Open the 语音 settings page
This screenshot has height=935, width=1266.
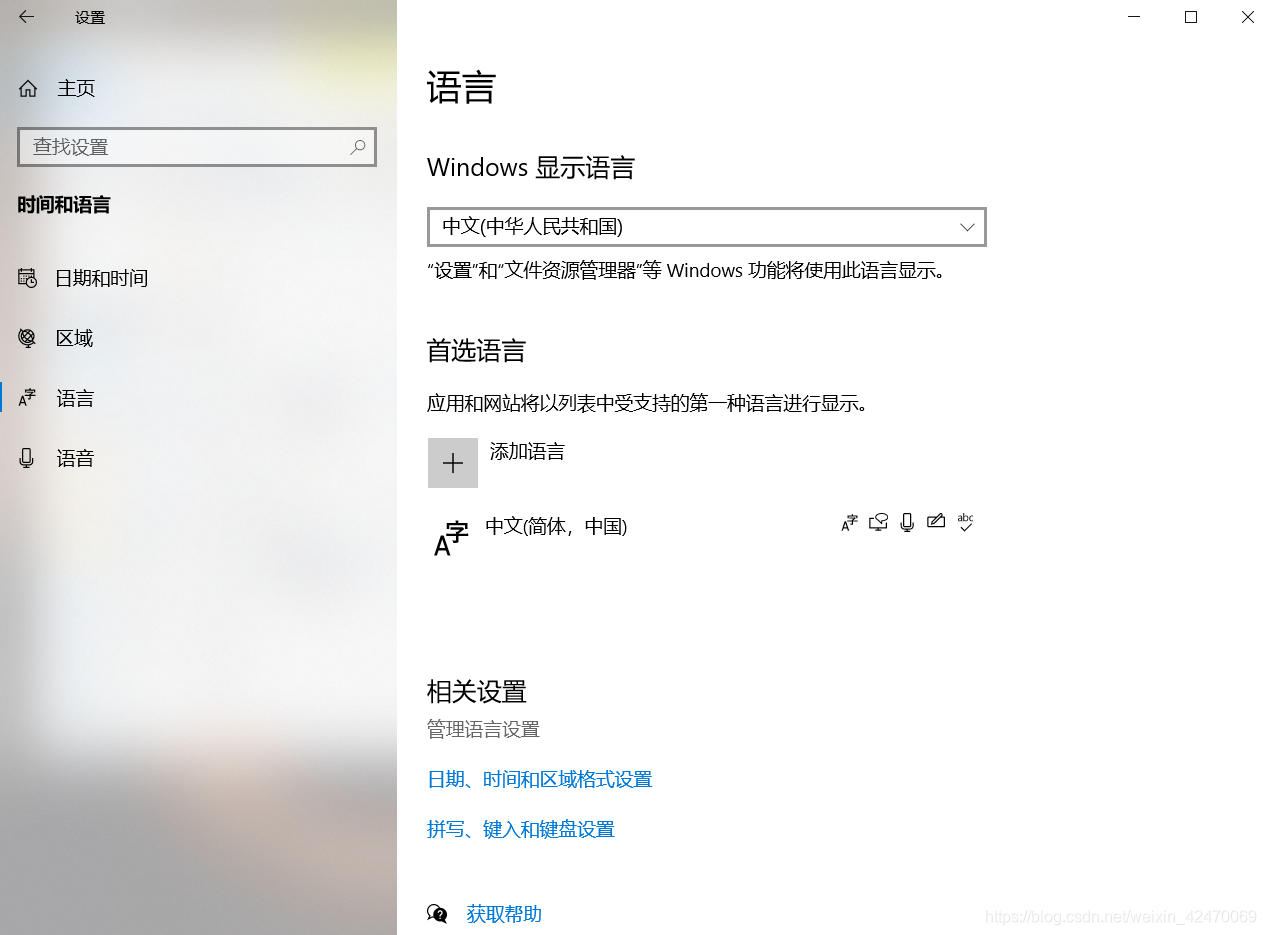[x=198, y=458]
